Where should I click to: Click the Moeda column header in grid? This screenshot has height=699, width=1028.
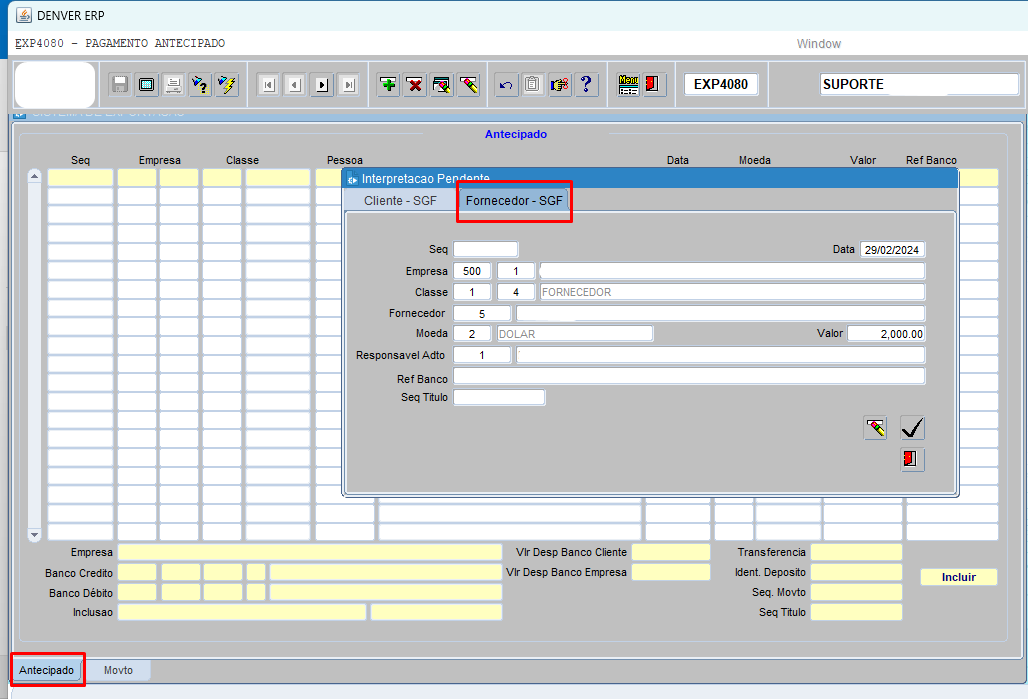click(x=755, y=160)
